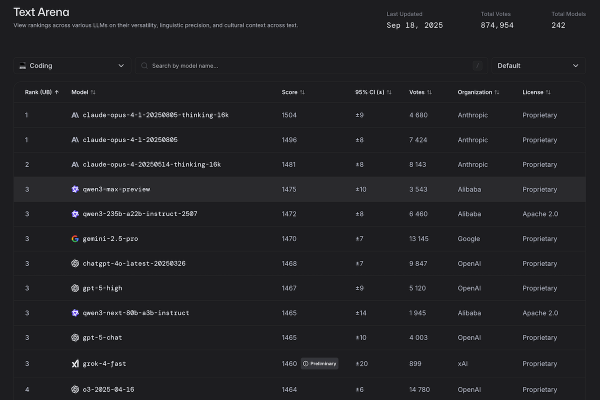Screen dimensions: 600x400
Task: Click votes value 899 for grok-4-fast
Action: point(415,364)
